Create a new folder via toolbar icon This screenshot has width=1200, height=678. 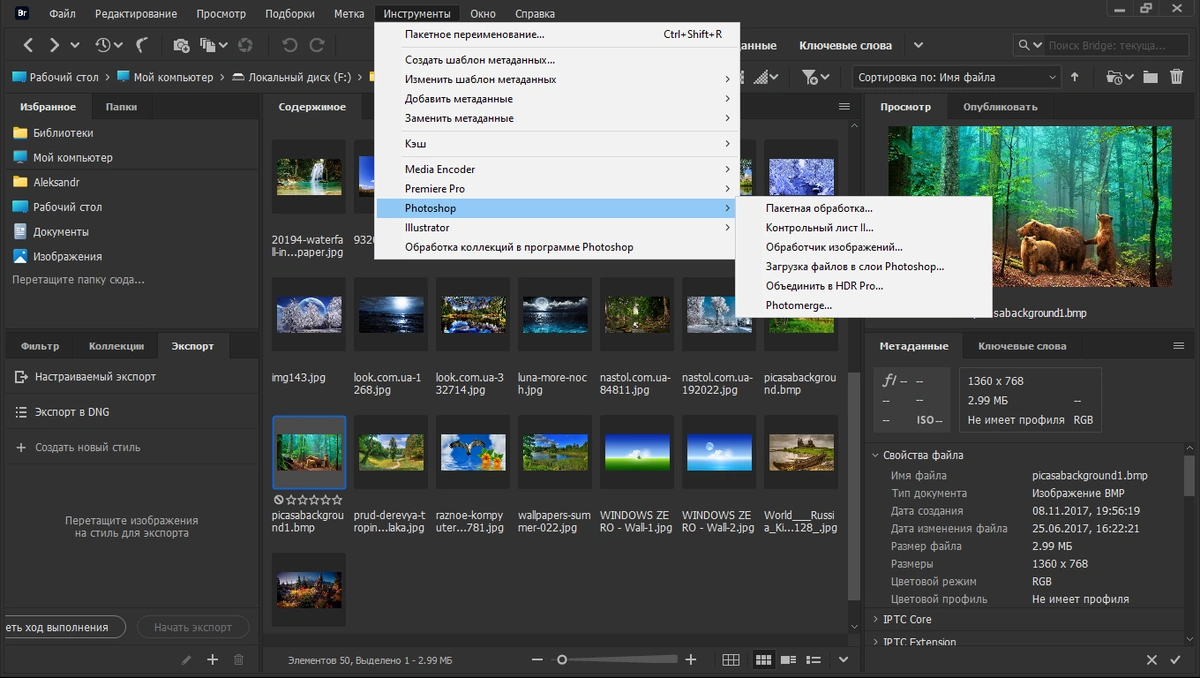[1150, 77]
